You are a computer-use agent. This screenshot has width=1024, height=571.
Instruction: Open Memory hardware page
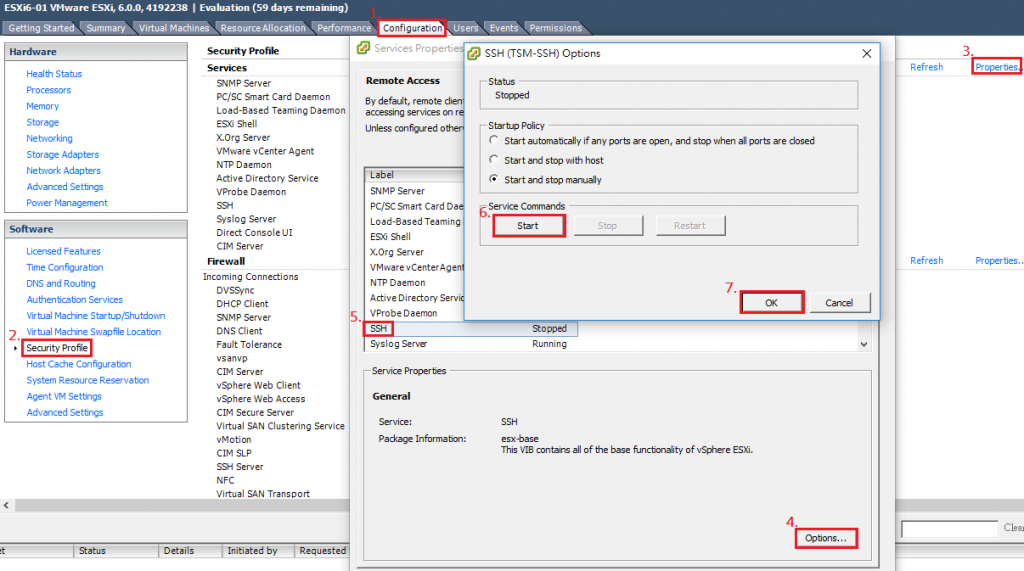coord(42,106)
